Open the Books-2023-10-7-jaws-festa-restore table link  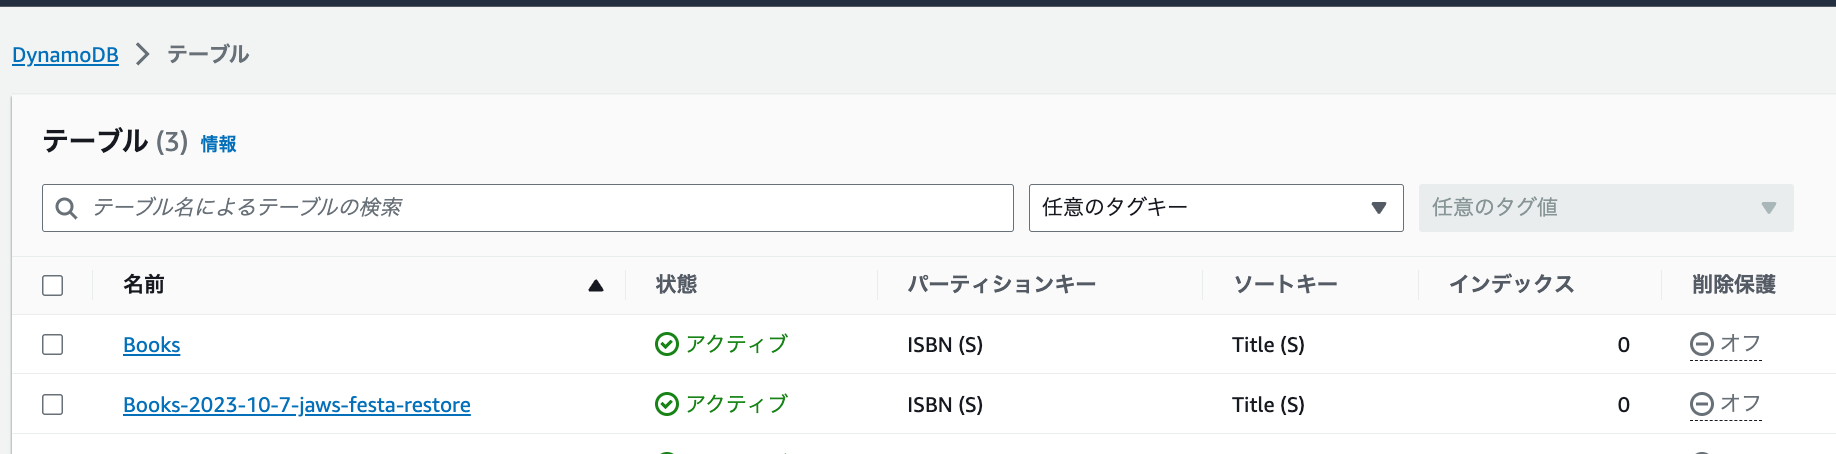pos(297,405)
